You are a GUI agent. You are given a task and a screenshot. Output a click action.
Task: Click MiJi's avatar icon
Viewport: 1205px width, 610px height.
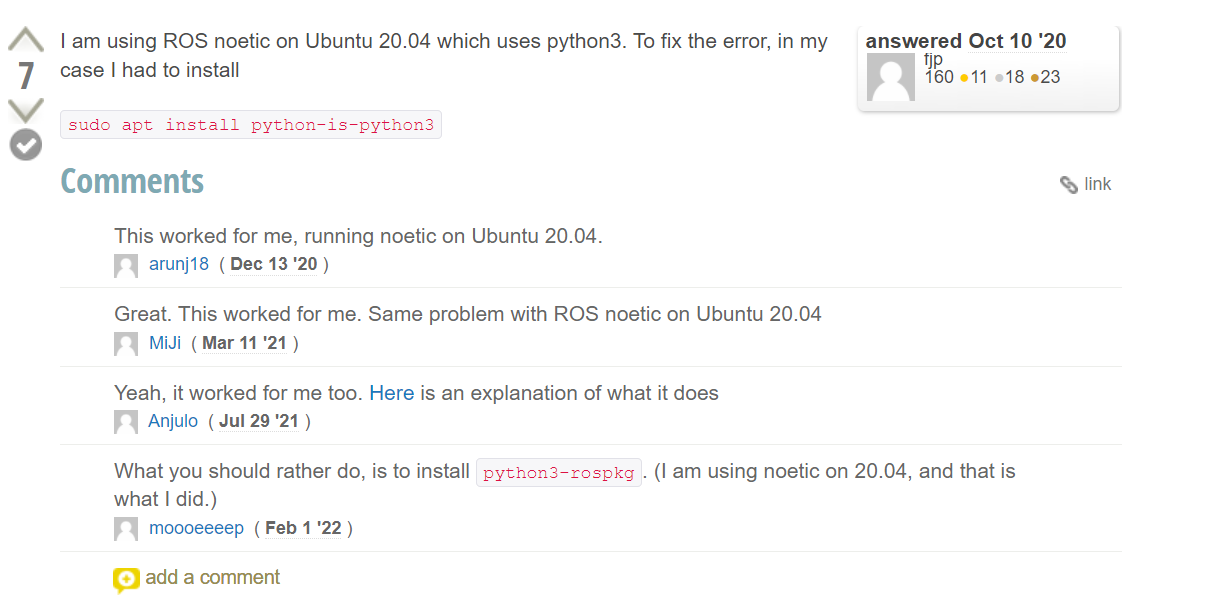tap(126, 344)
